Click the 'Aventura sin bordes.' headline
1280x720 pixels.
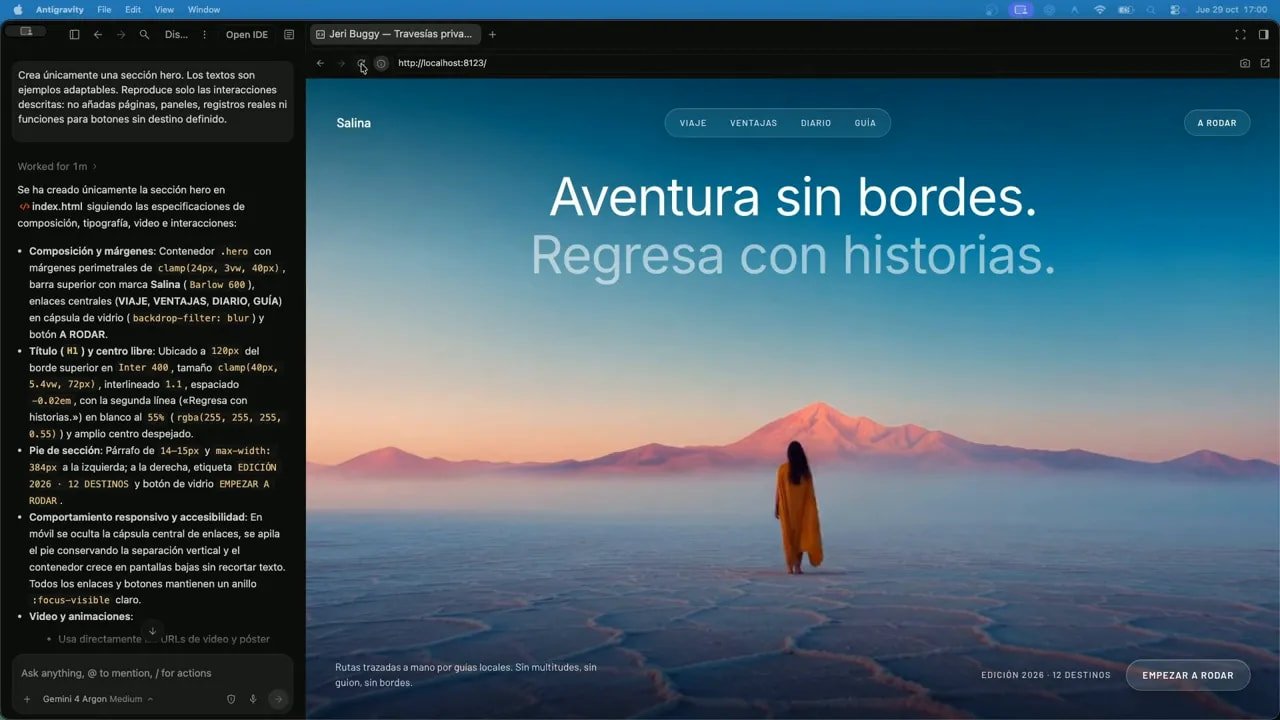(793, 197)
